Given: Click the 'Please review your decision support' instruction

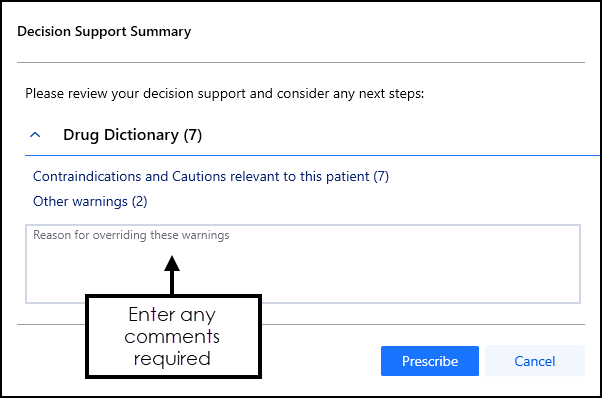Looking at the screenshot, I should coord(225,94).
